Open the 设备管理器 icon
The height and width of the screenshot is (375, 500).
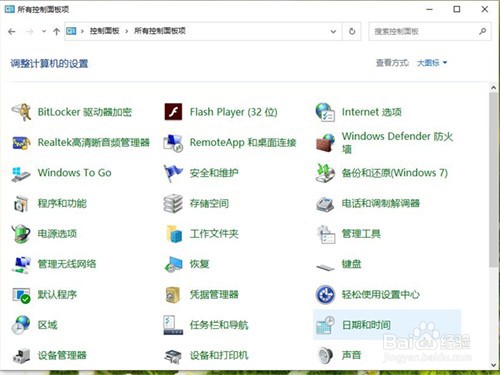(x=21, y=356)
